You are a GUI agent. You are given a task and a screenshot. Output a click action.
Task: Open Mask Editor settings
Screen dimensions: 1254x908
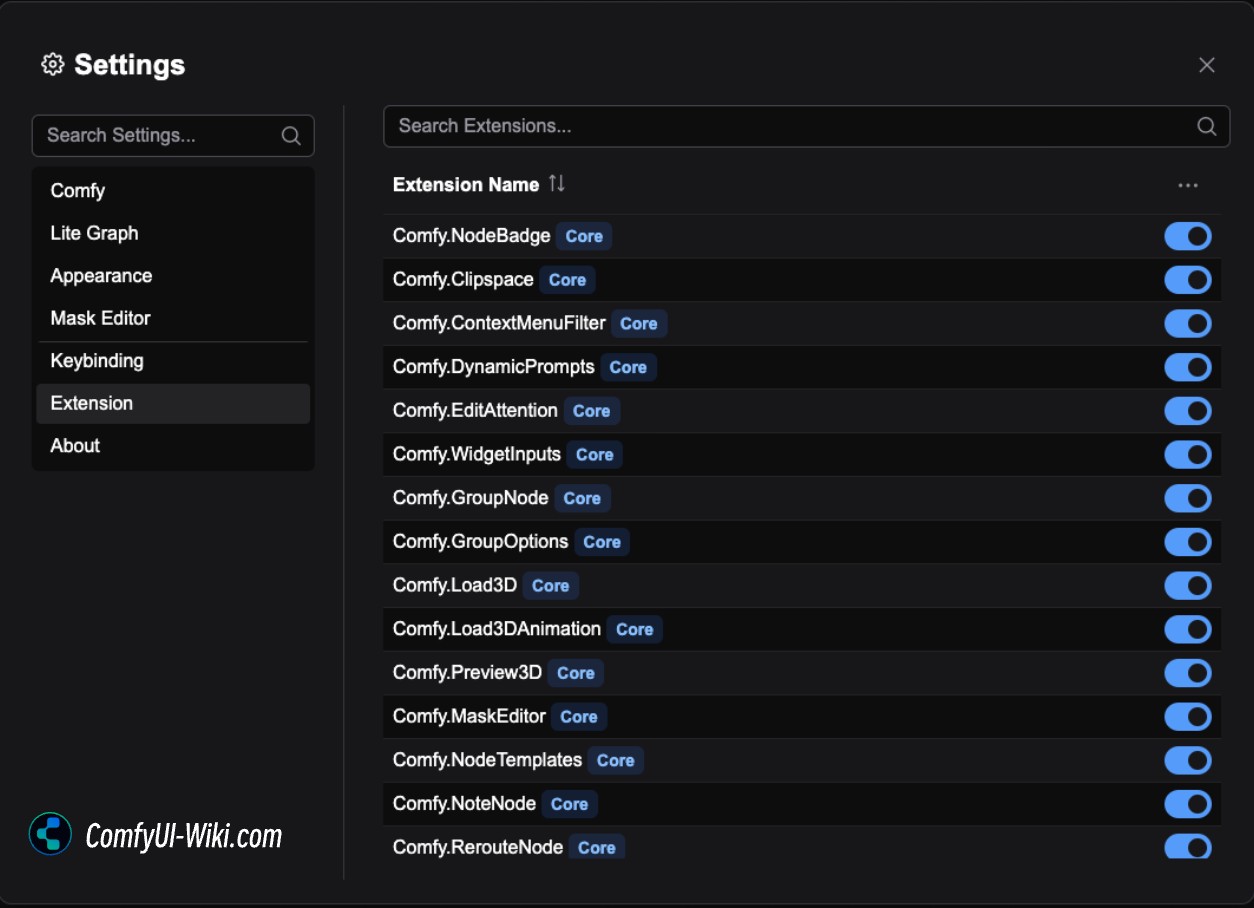(173, 318)
